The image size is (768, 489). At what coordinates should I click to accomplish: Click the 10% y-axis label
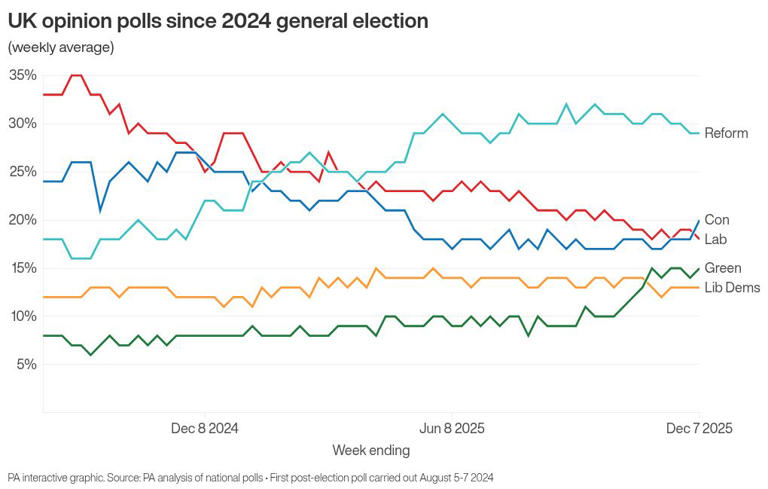[22, 316]
